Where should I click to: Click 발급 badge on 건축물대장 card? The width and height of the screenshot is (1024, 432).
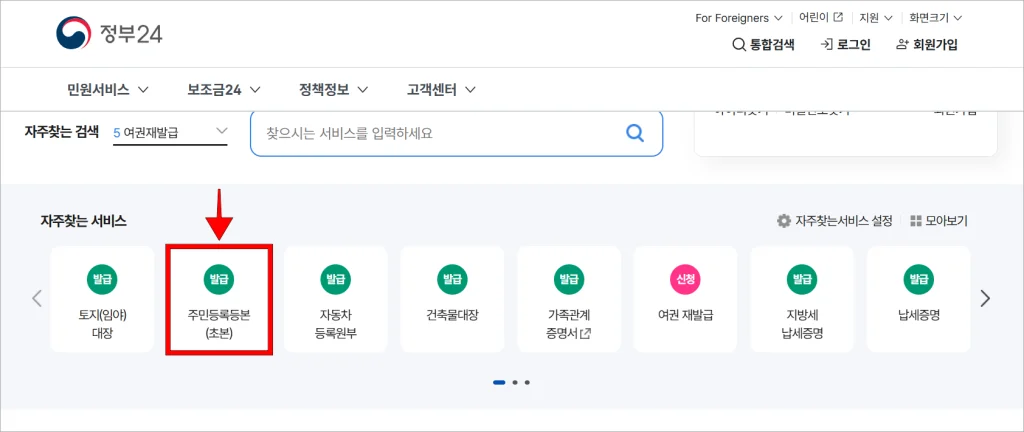452,280
